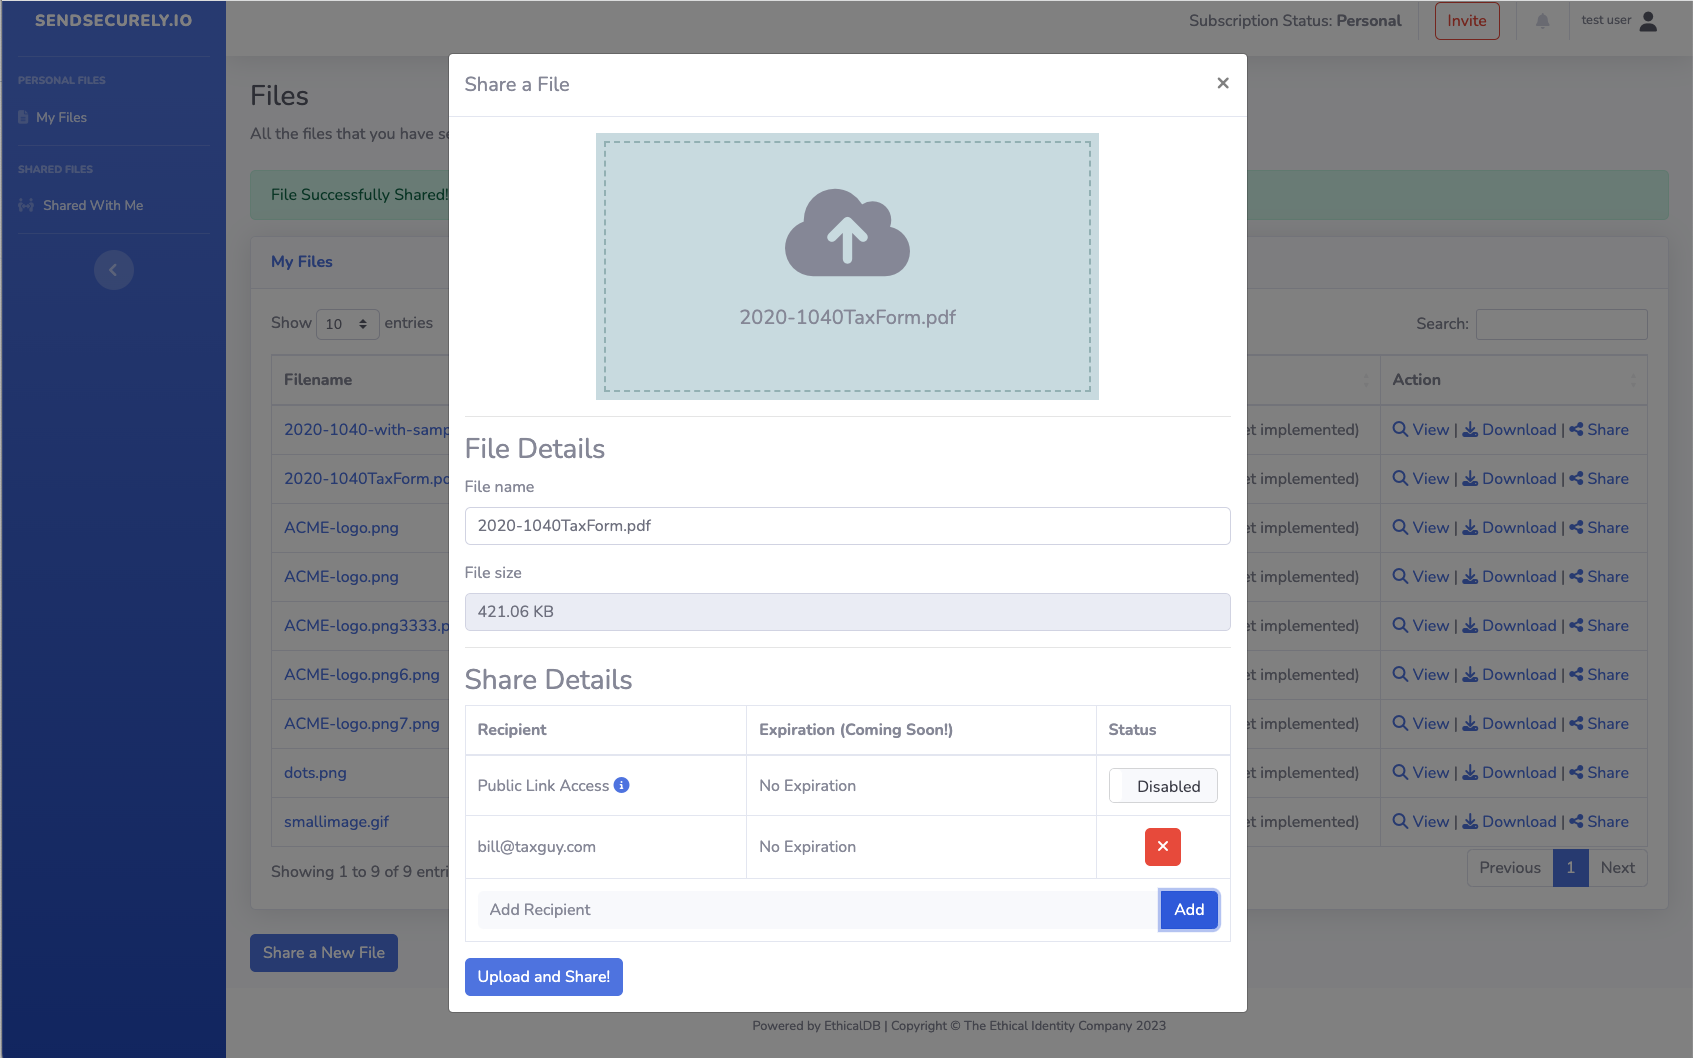Image resolution: width=1693 pixels, height=1058 pixels.
Task: Toggle Disabled status for Public Link Access
Action: pos(1163,786)
